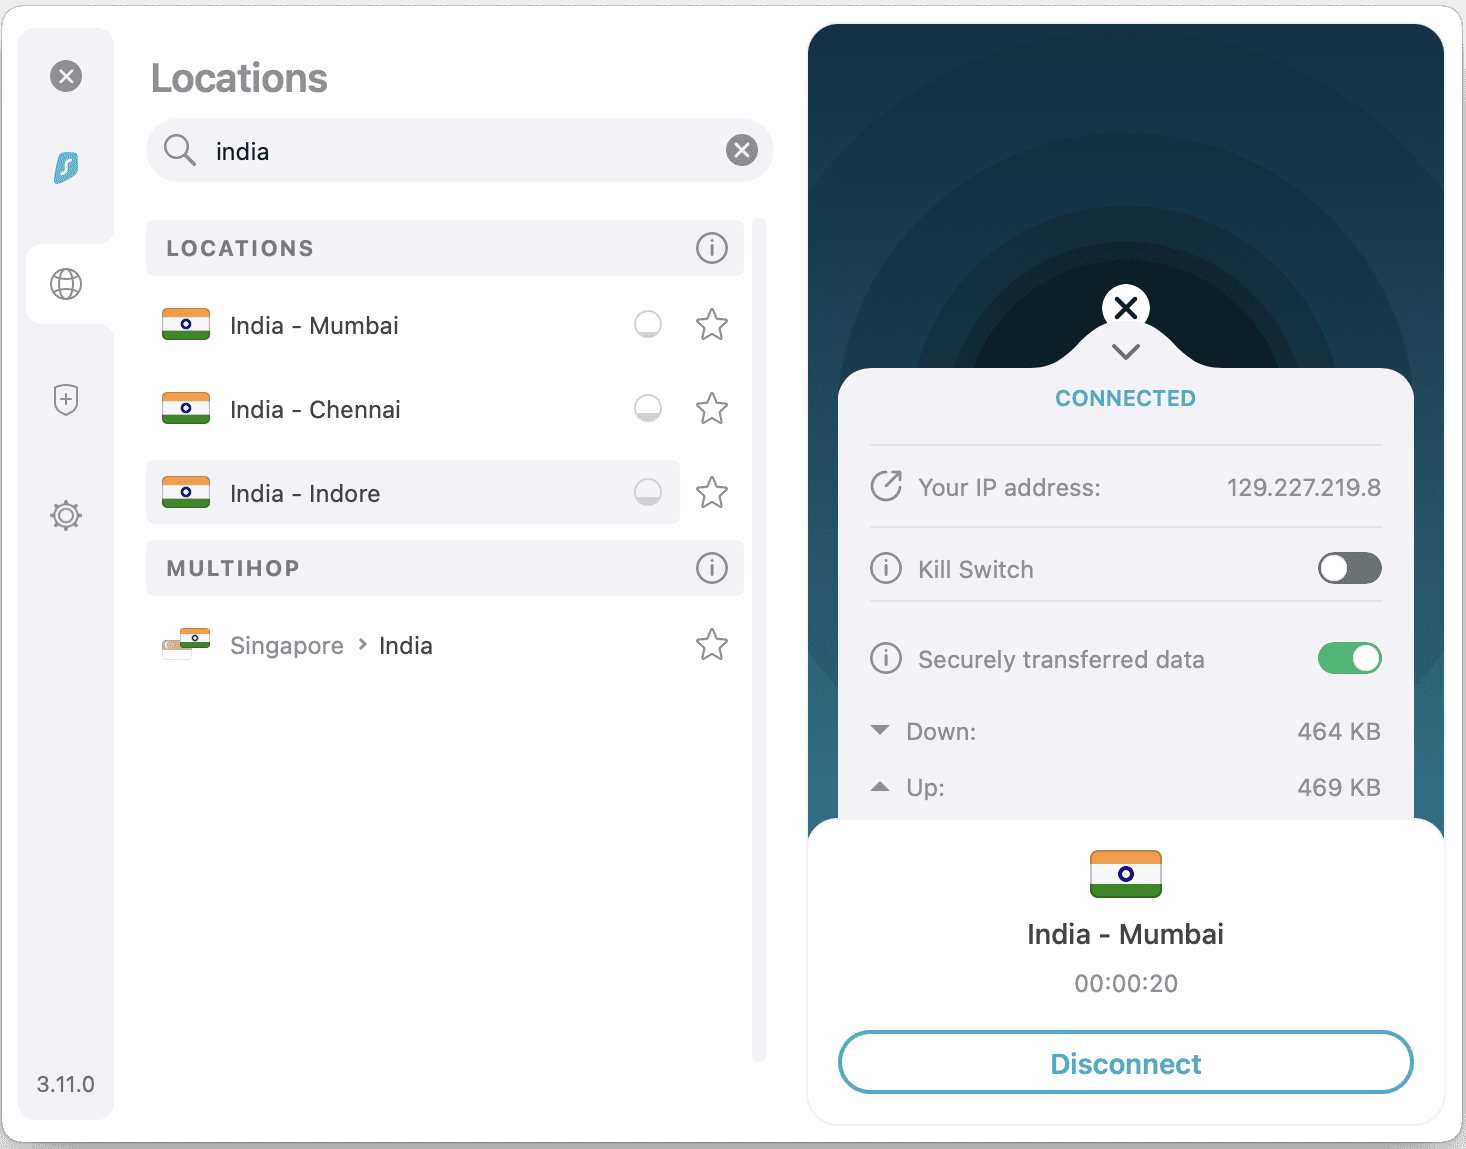
Task: Open the shield features panel
Action: pyautogui.click(x=66, y=400)
